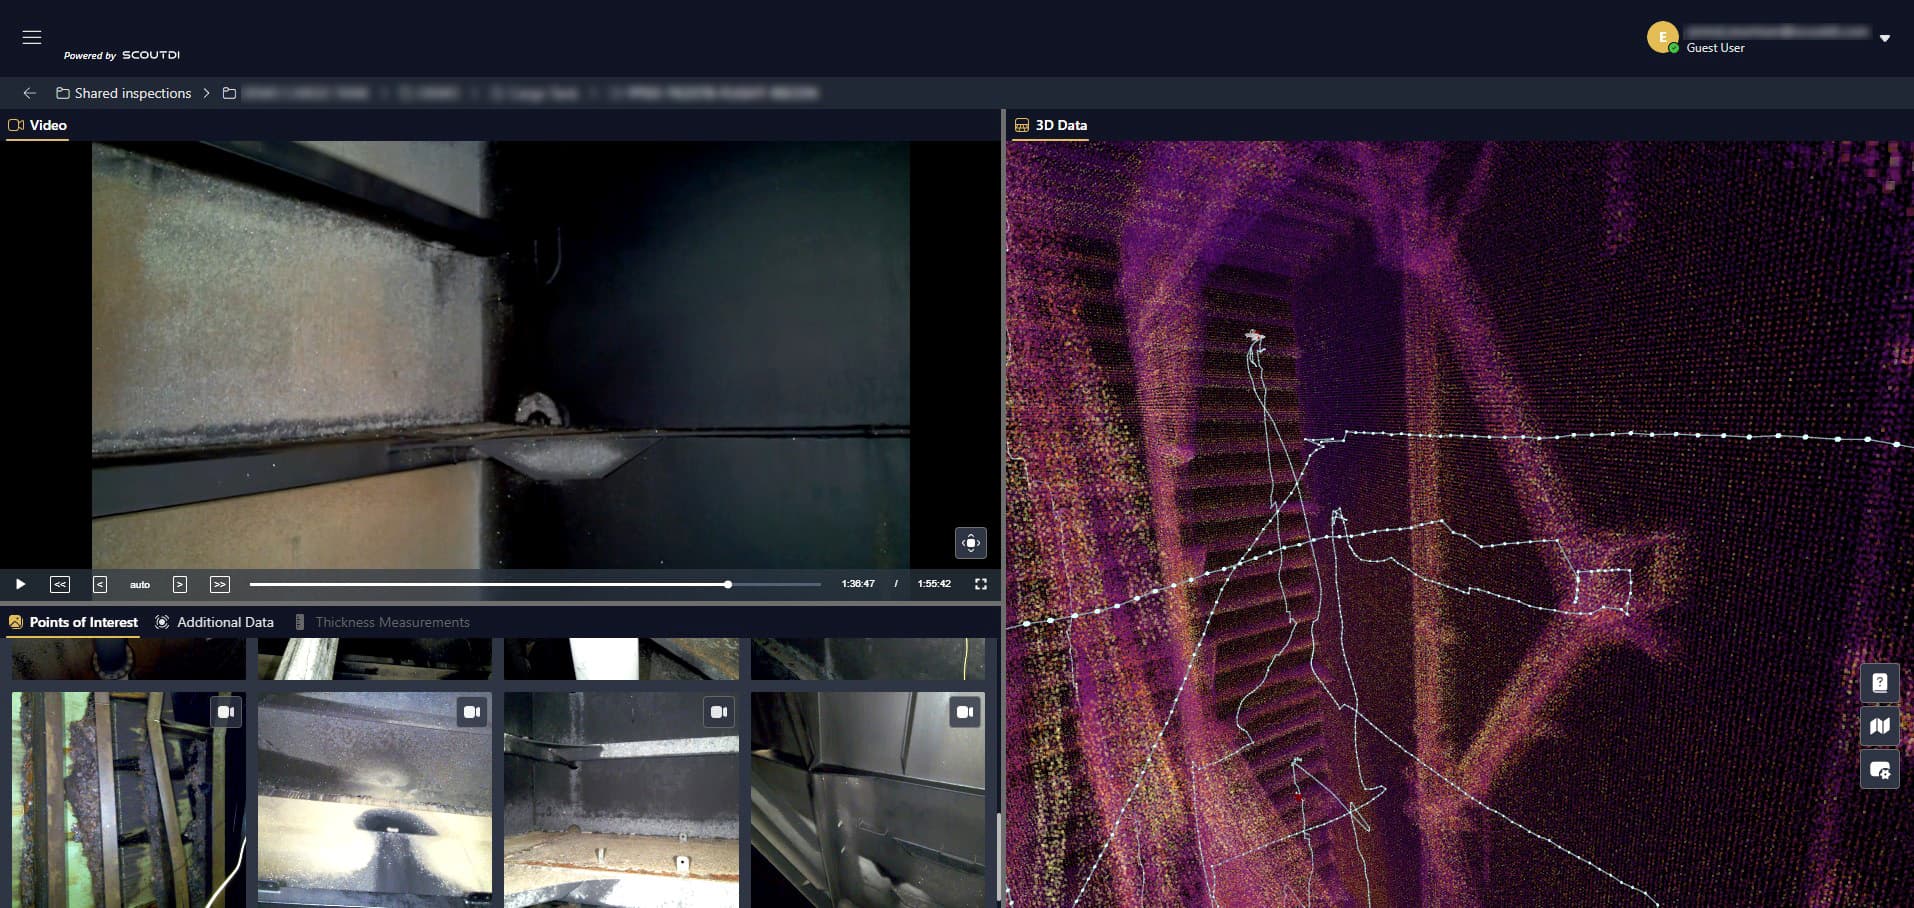Expand the Shared inspections breadcrumb chevron
Screen dimensions: 1914x908
pyautogui.click(x=207, y=93)
